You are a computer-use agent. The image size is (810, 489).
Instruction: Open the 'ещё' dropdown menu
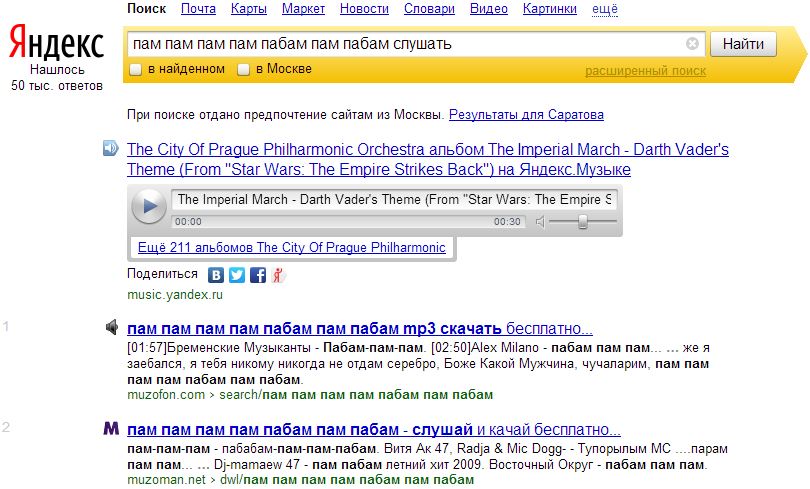point(605,9)
